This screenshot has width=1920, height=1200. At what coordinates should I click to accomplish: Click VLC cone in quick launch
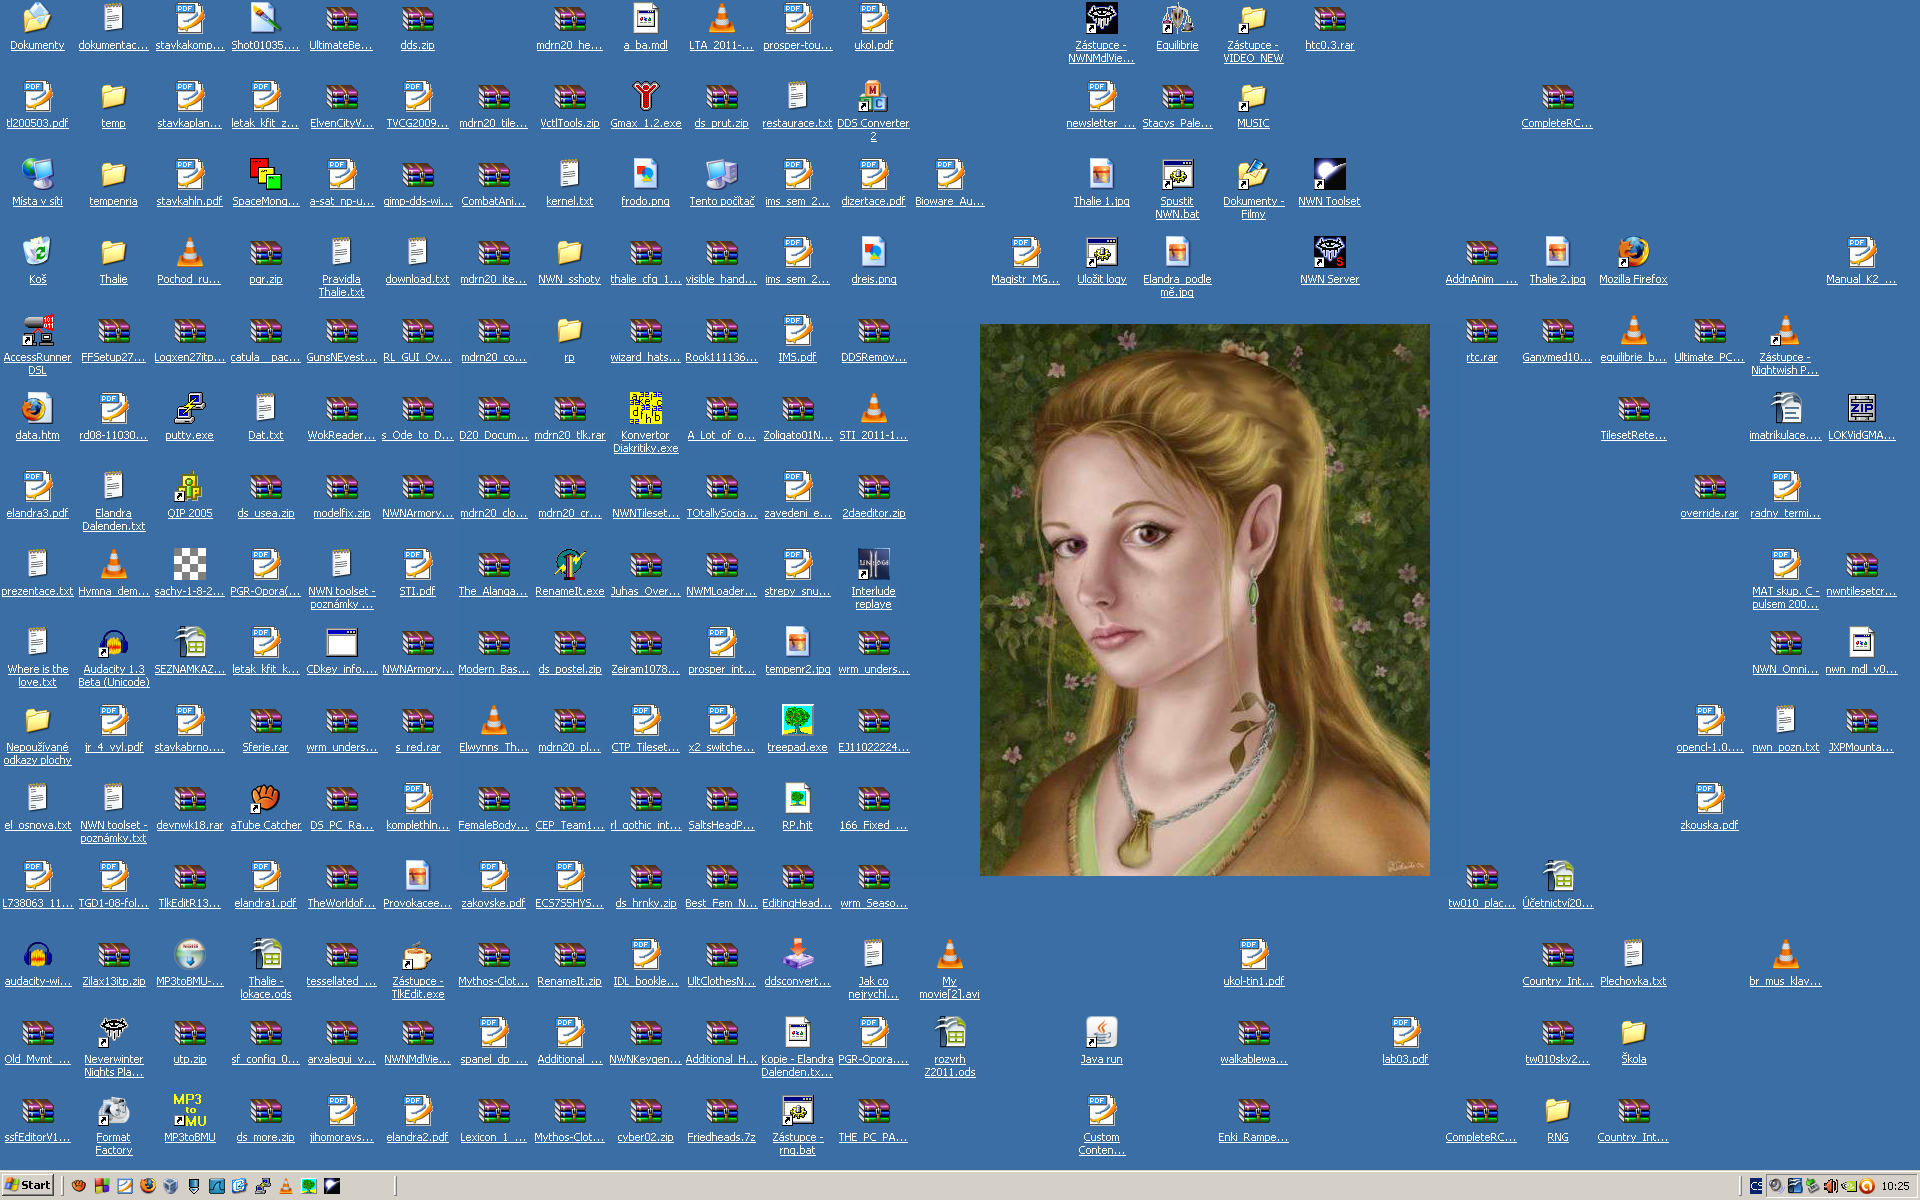pyautogui.click(x=286, y=1186)
